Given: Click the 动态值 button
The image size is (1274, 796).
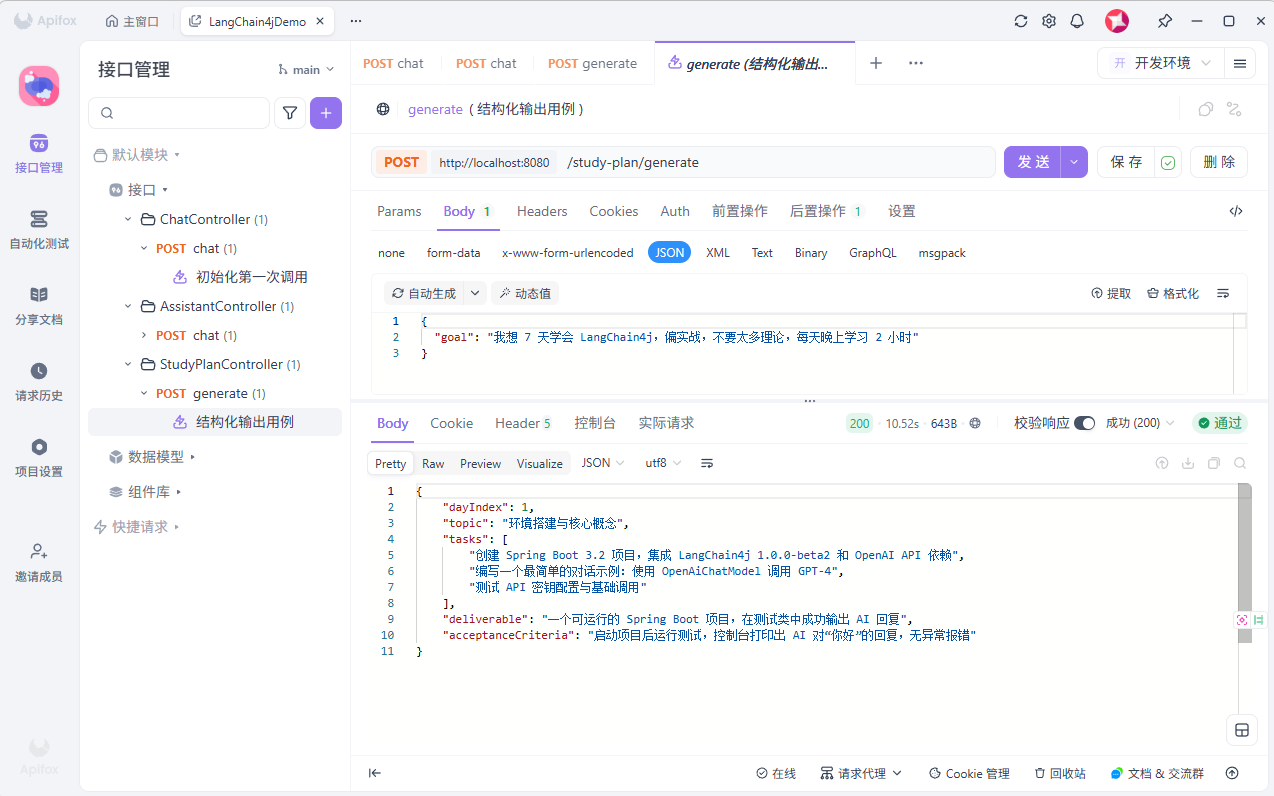Looking at the screenshot, I should (x=524, y=293).
